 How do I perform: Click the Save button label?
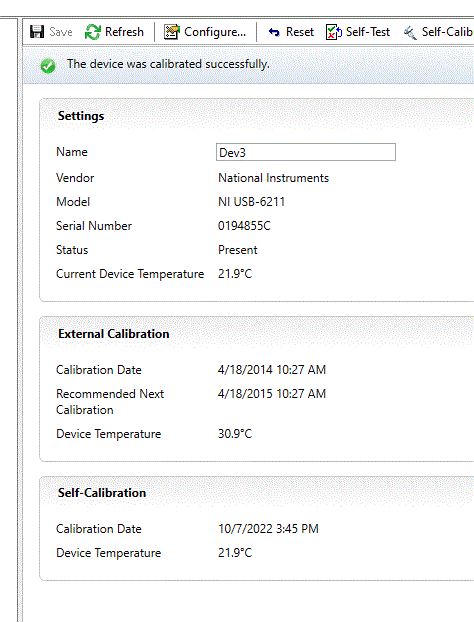[x=61, y=32]
